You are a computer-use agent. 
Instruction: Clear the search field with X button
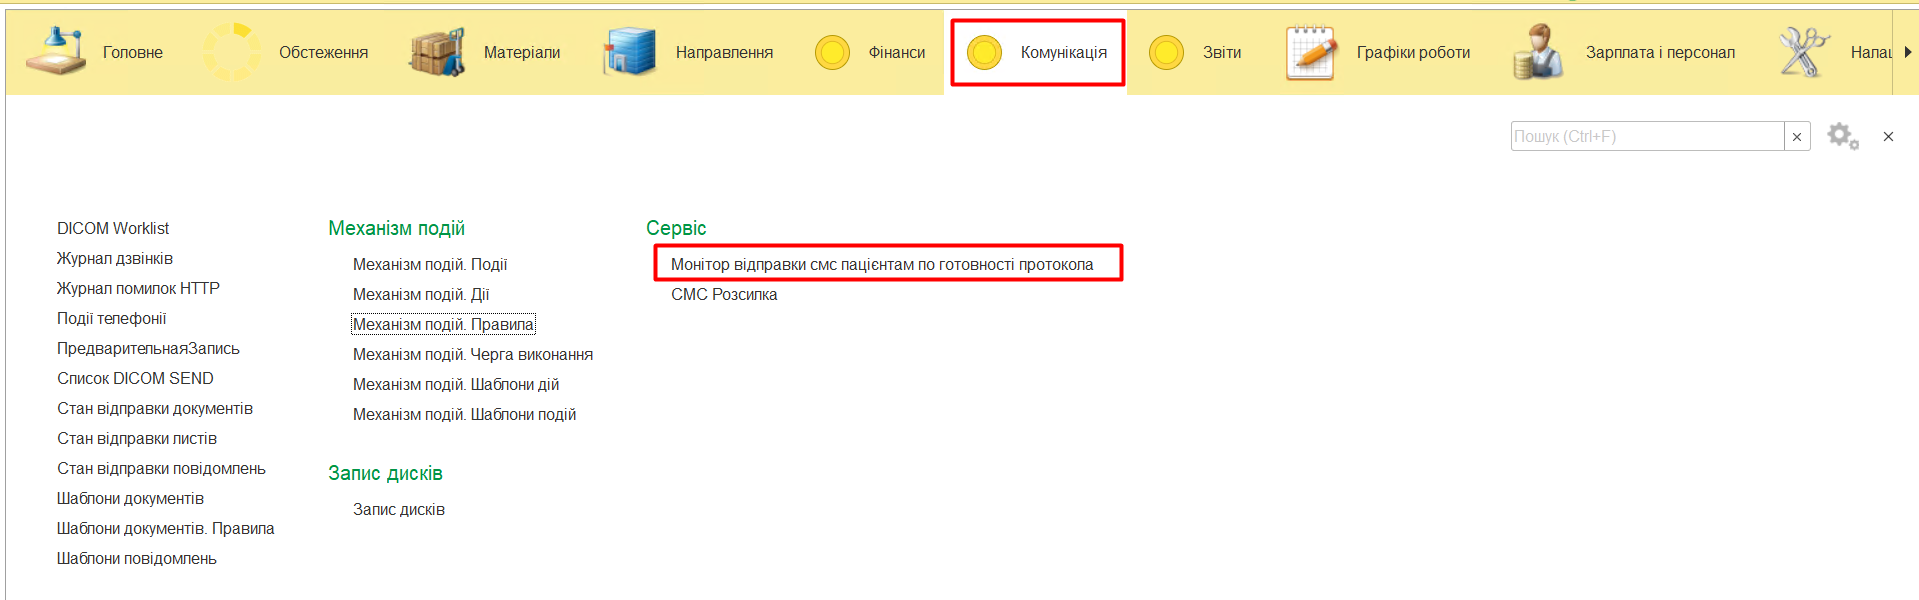click(x=1797, y=137)
